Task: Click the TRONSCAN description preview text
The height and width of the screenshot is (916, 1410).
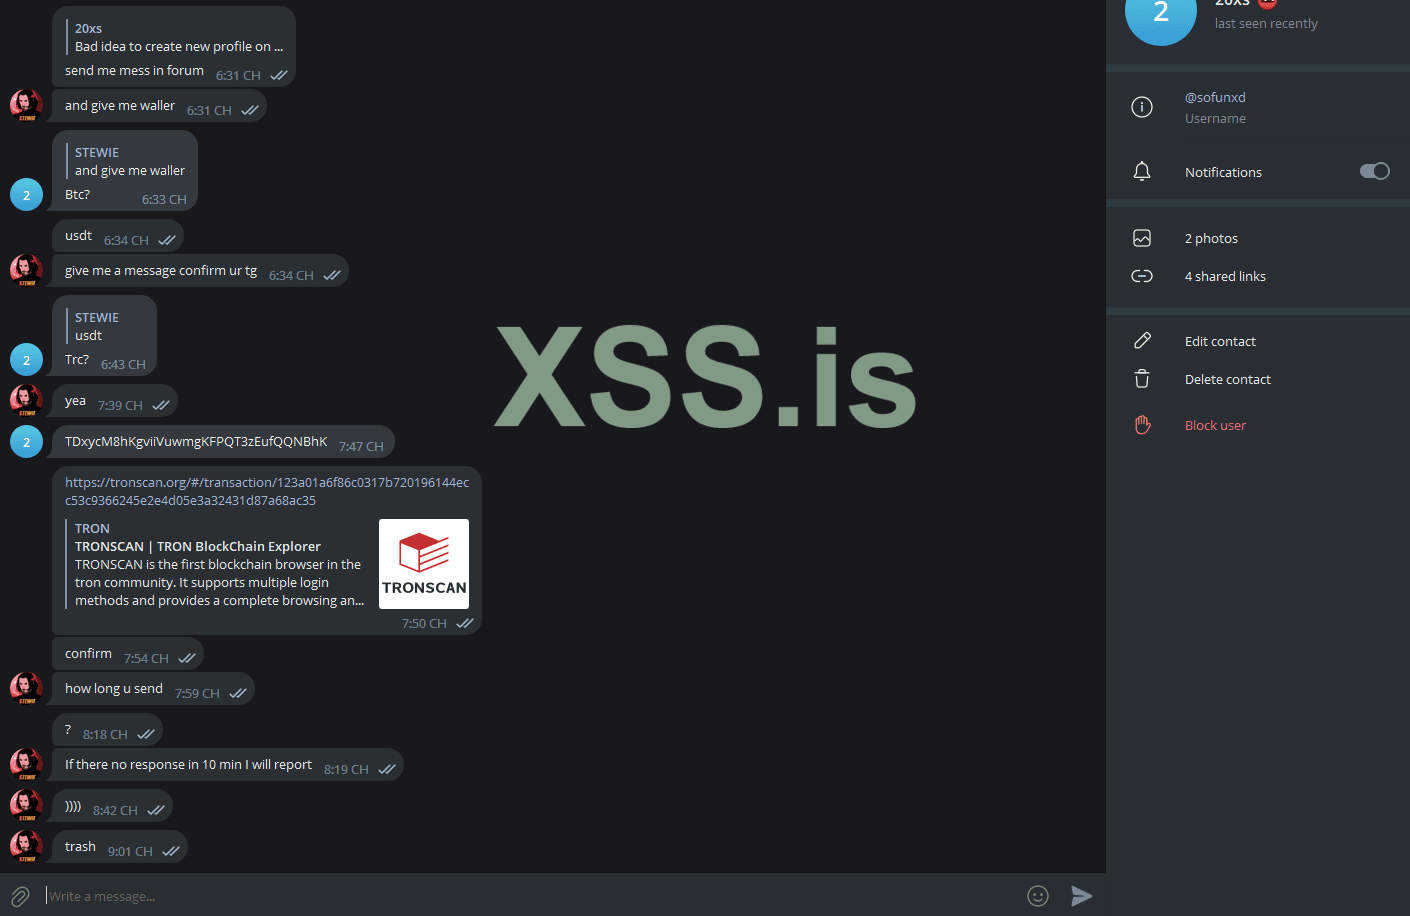Action: pyautogui.click(x=219, y=582)
